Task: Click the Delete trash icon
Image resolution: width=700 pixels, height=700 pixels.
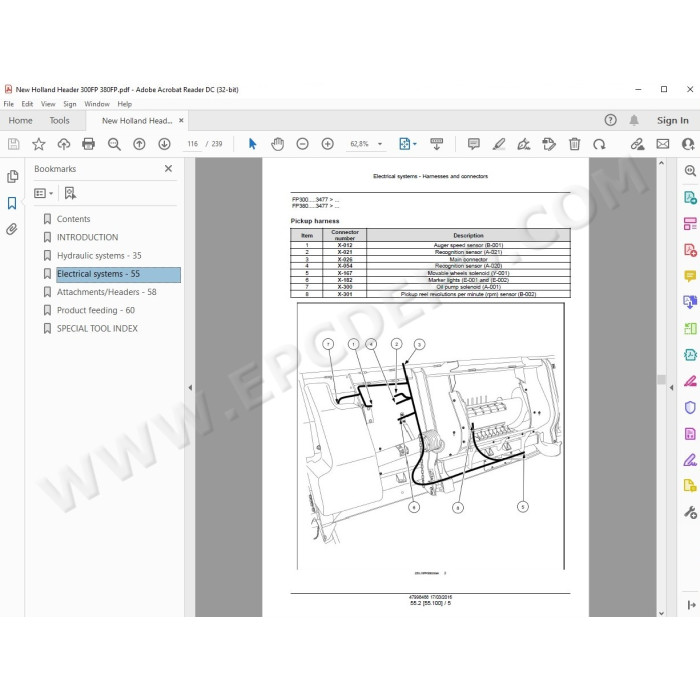Action: [x=575, y=144]
